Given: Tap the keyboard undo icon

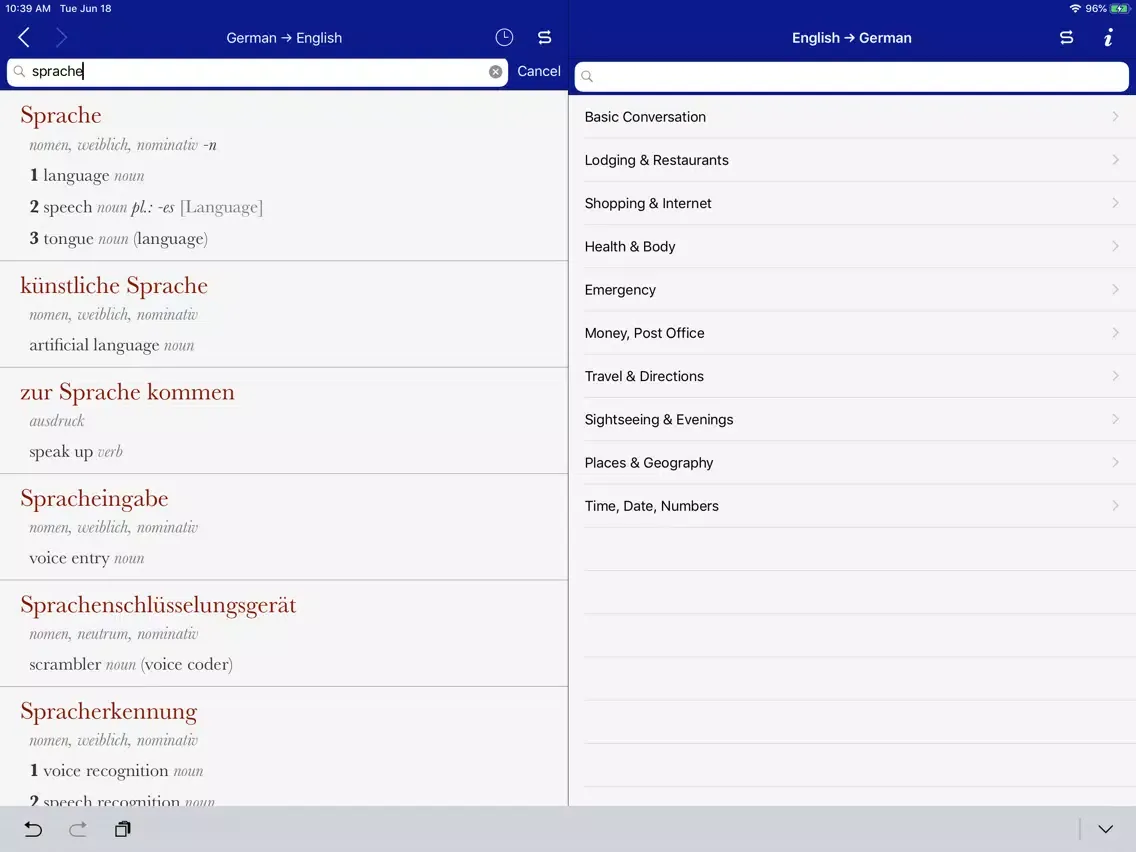Looking at the screenshot, I should click(33, 829).
